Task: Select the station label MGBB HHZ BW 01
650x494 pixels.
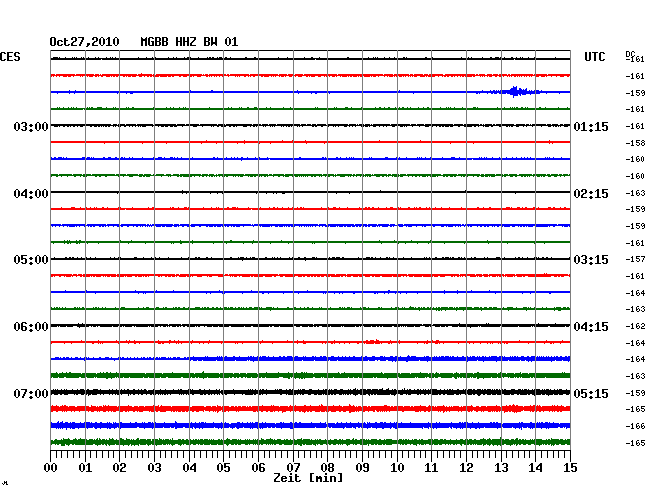Action: [x=189, y=42]
